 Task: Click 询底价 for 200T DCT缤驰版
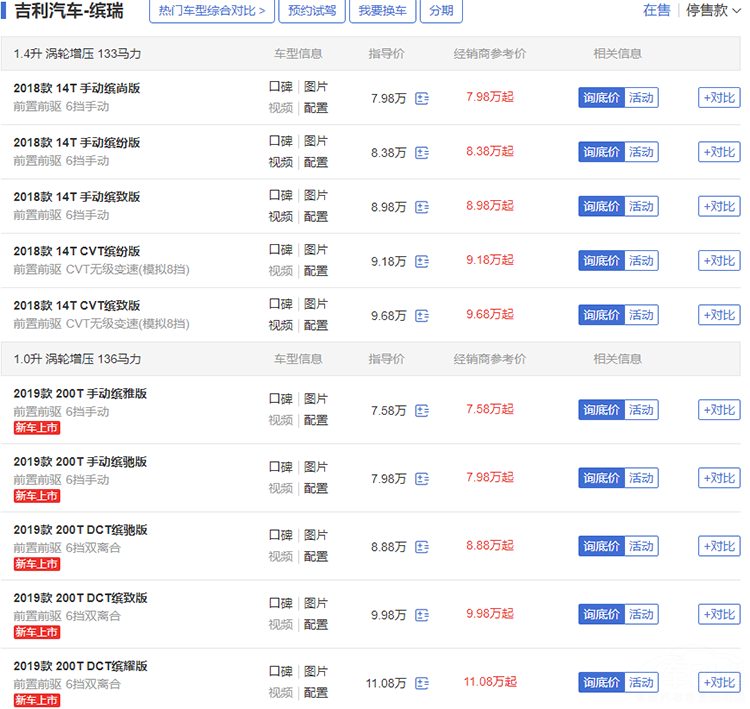(x=601, y=546)
